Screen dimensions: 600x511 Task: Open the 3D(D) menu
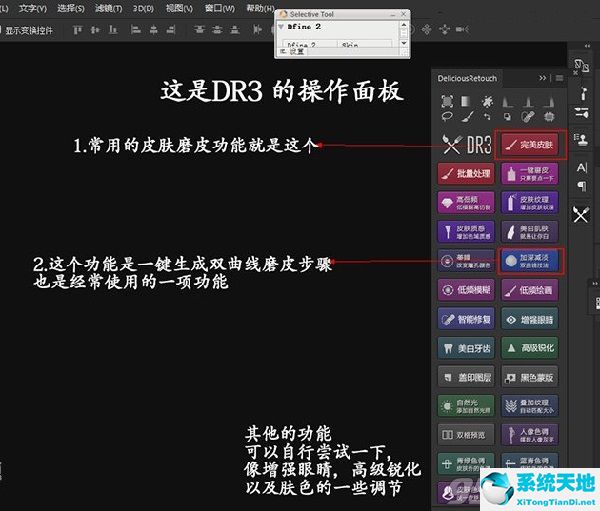pos(143,8)
